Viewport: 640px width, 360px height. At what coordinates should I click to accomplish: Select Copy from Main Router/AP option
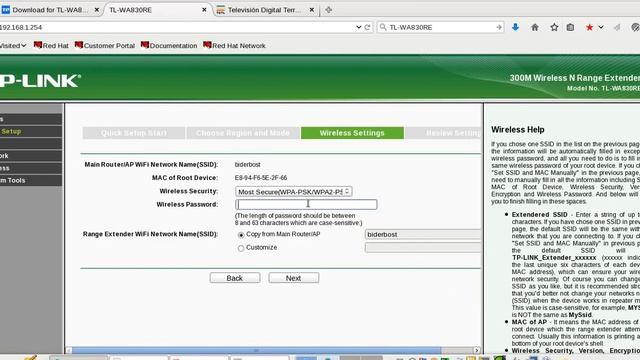coord(241,235)
